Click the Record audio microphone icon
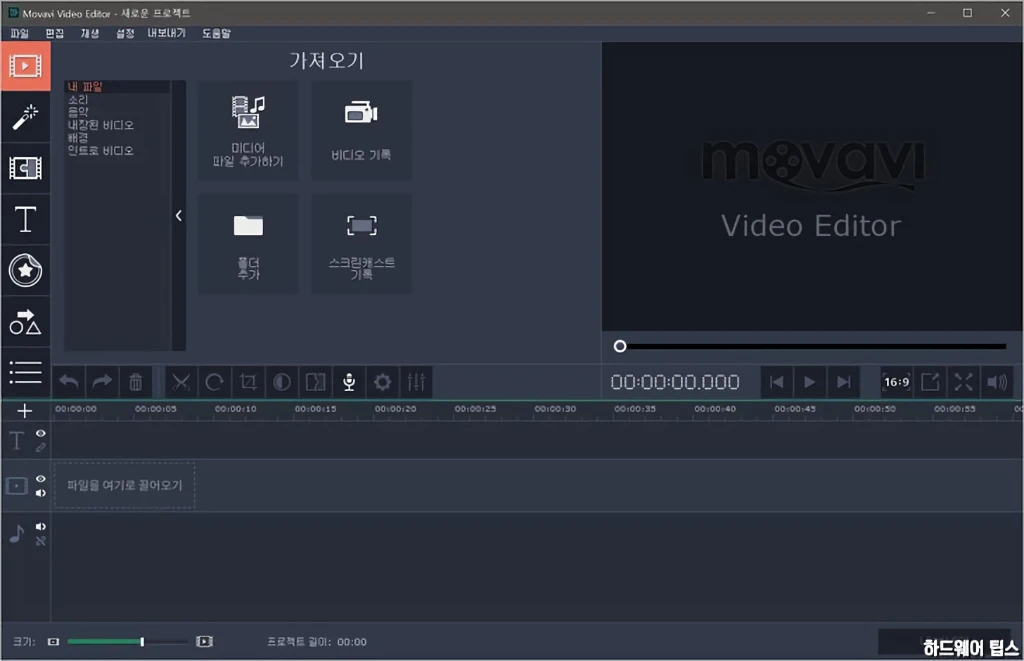This screenshot has width=1024, height=661. (x=349, y=382)
